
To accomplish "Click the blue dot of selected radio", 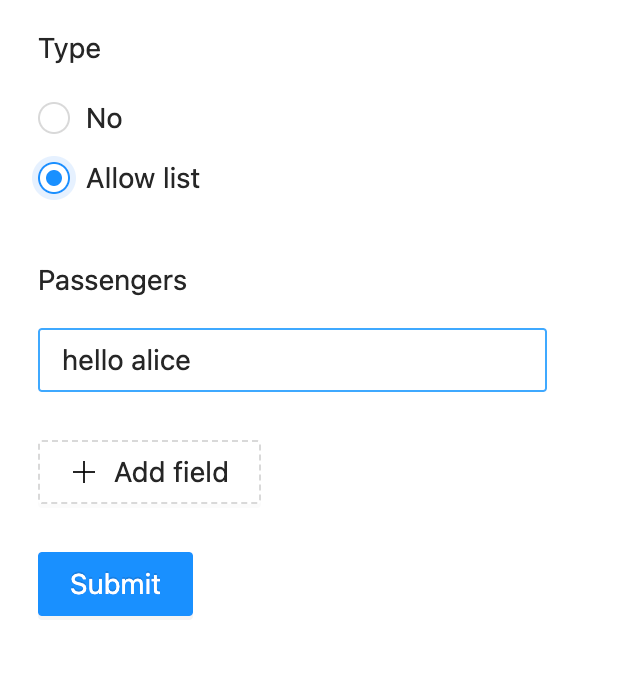I will click(54, 178).
